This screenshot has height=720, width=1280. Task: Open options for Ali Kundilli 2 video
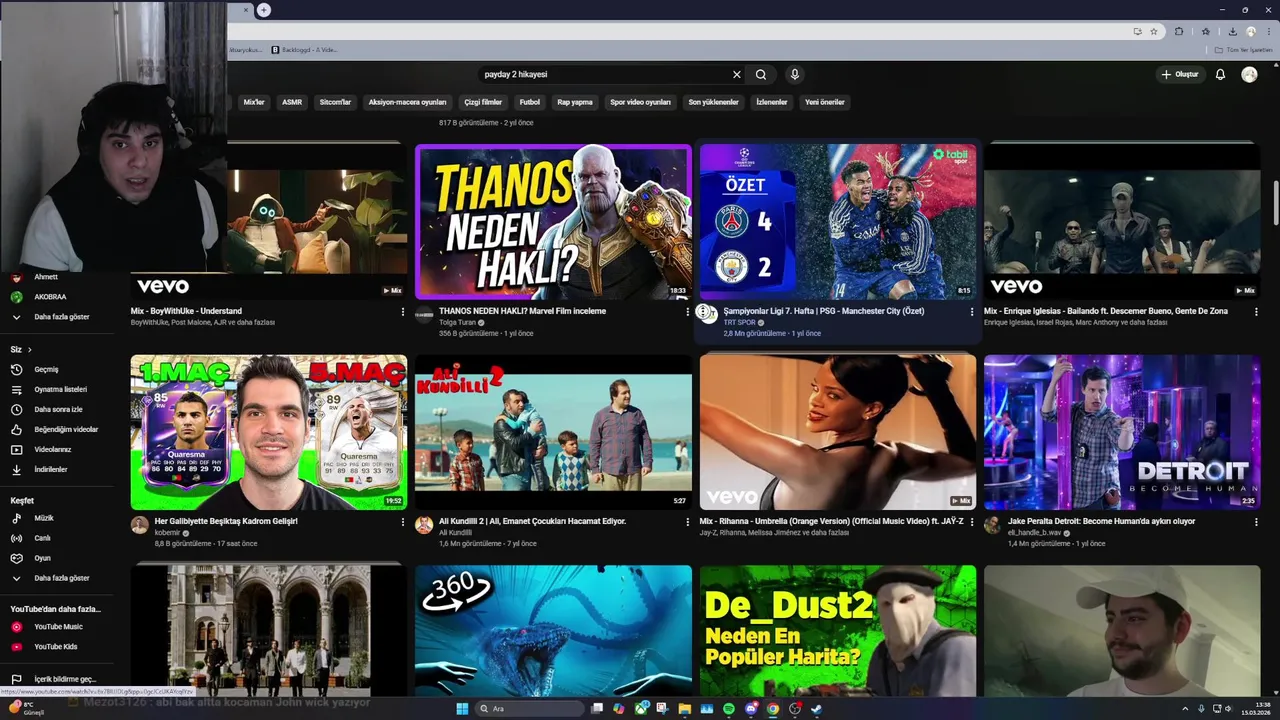pos(687,522)
